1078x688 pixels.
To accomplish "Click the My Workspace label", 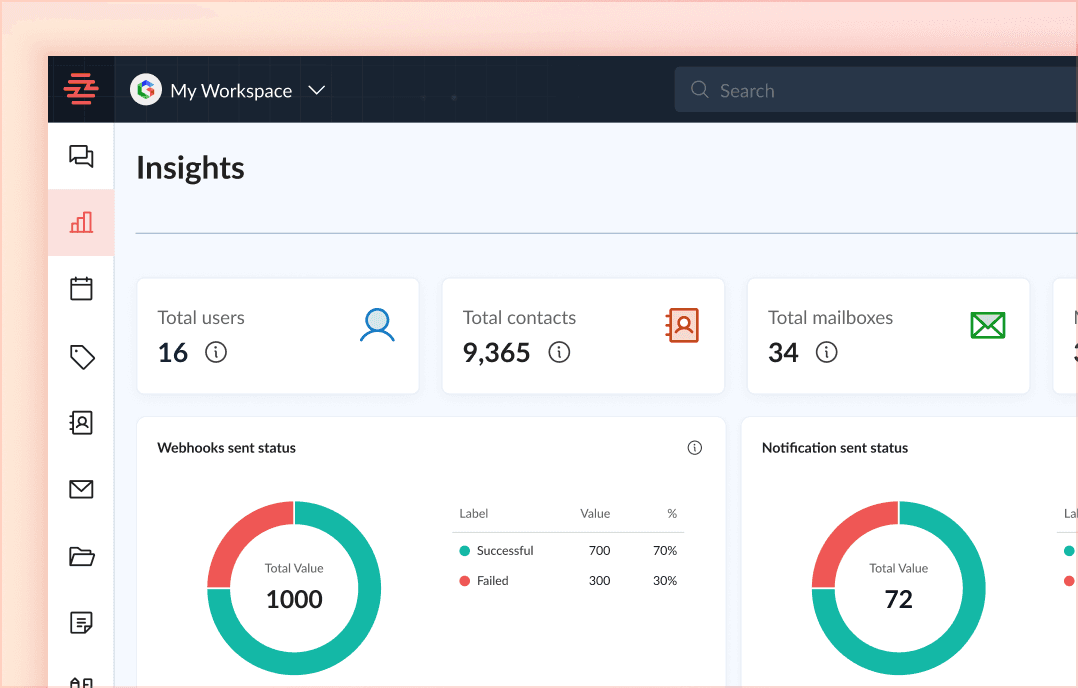I will pyautogui.click(x=231, y=91).
